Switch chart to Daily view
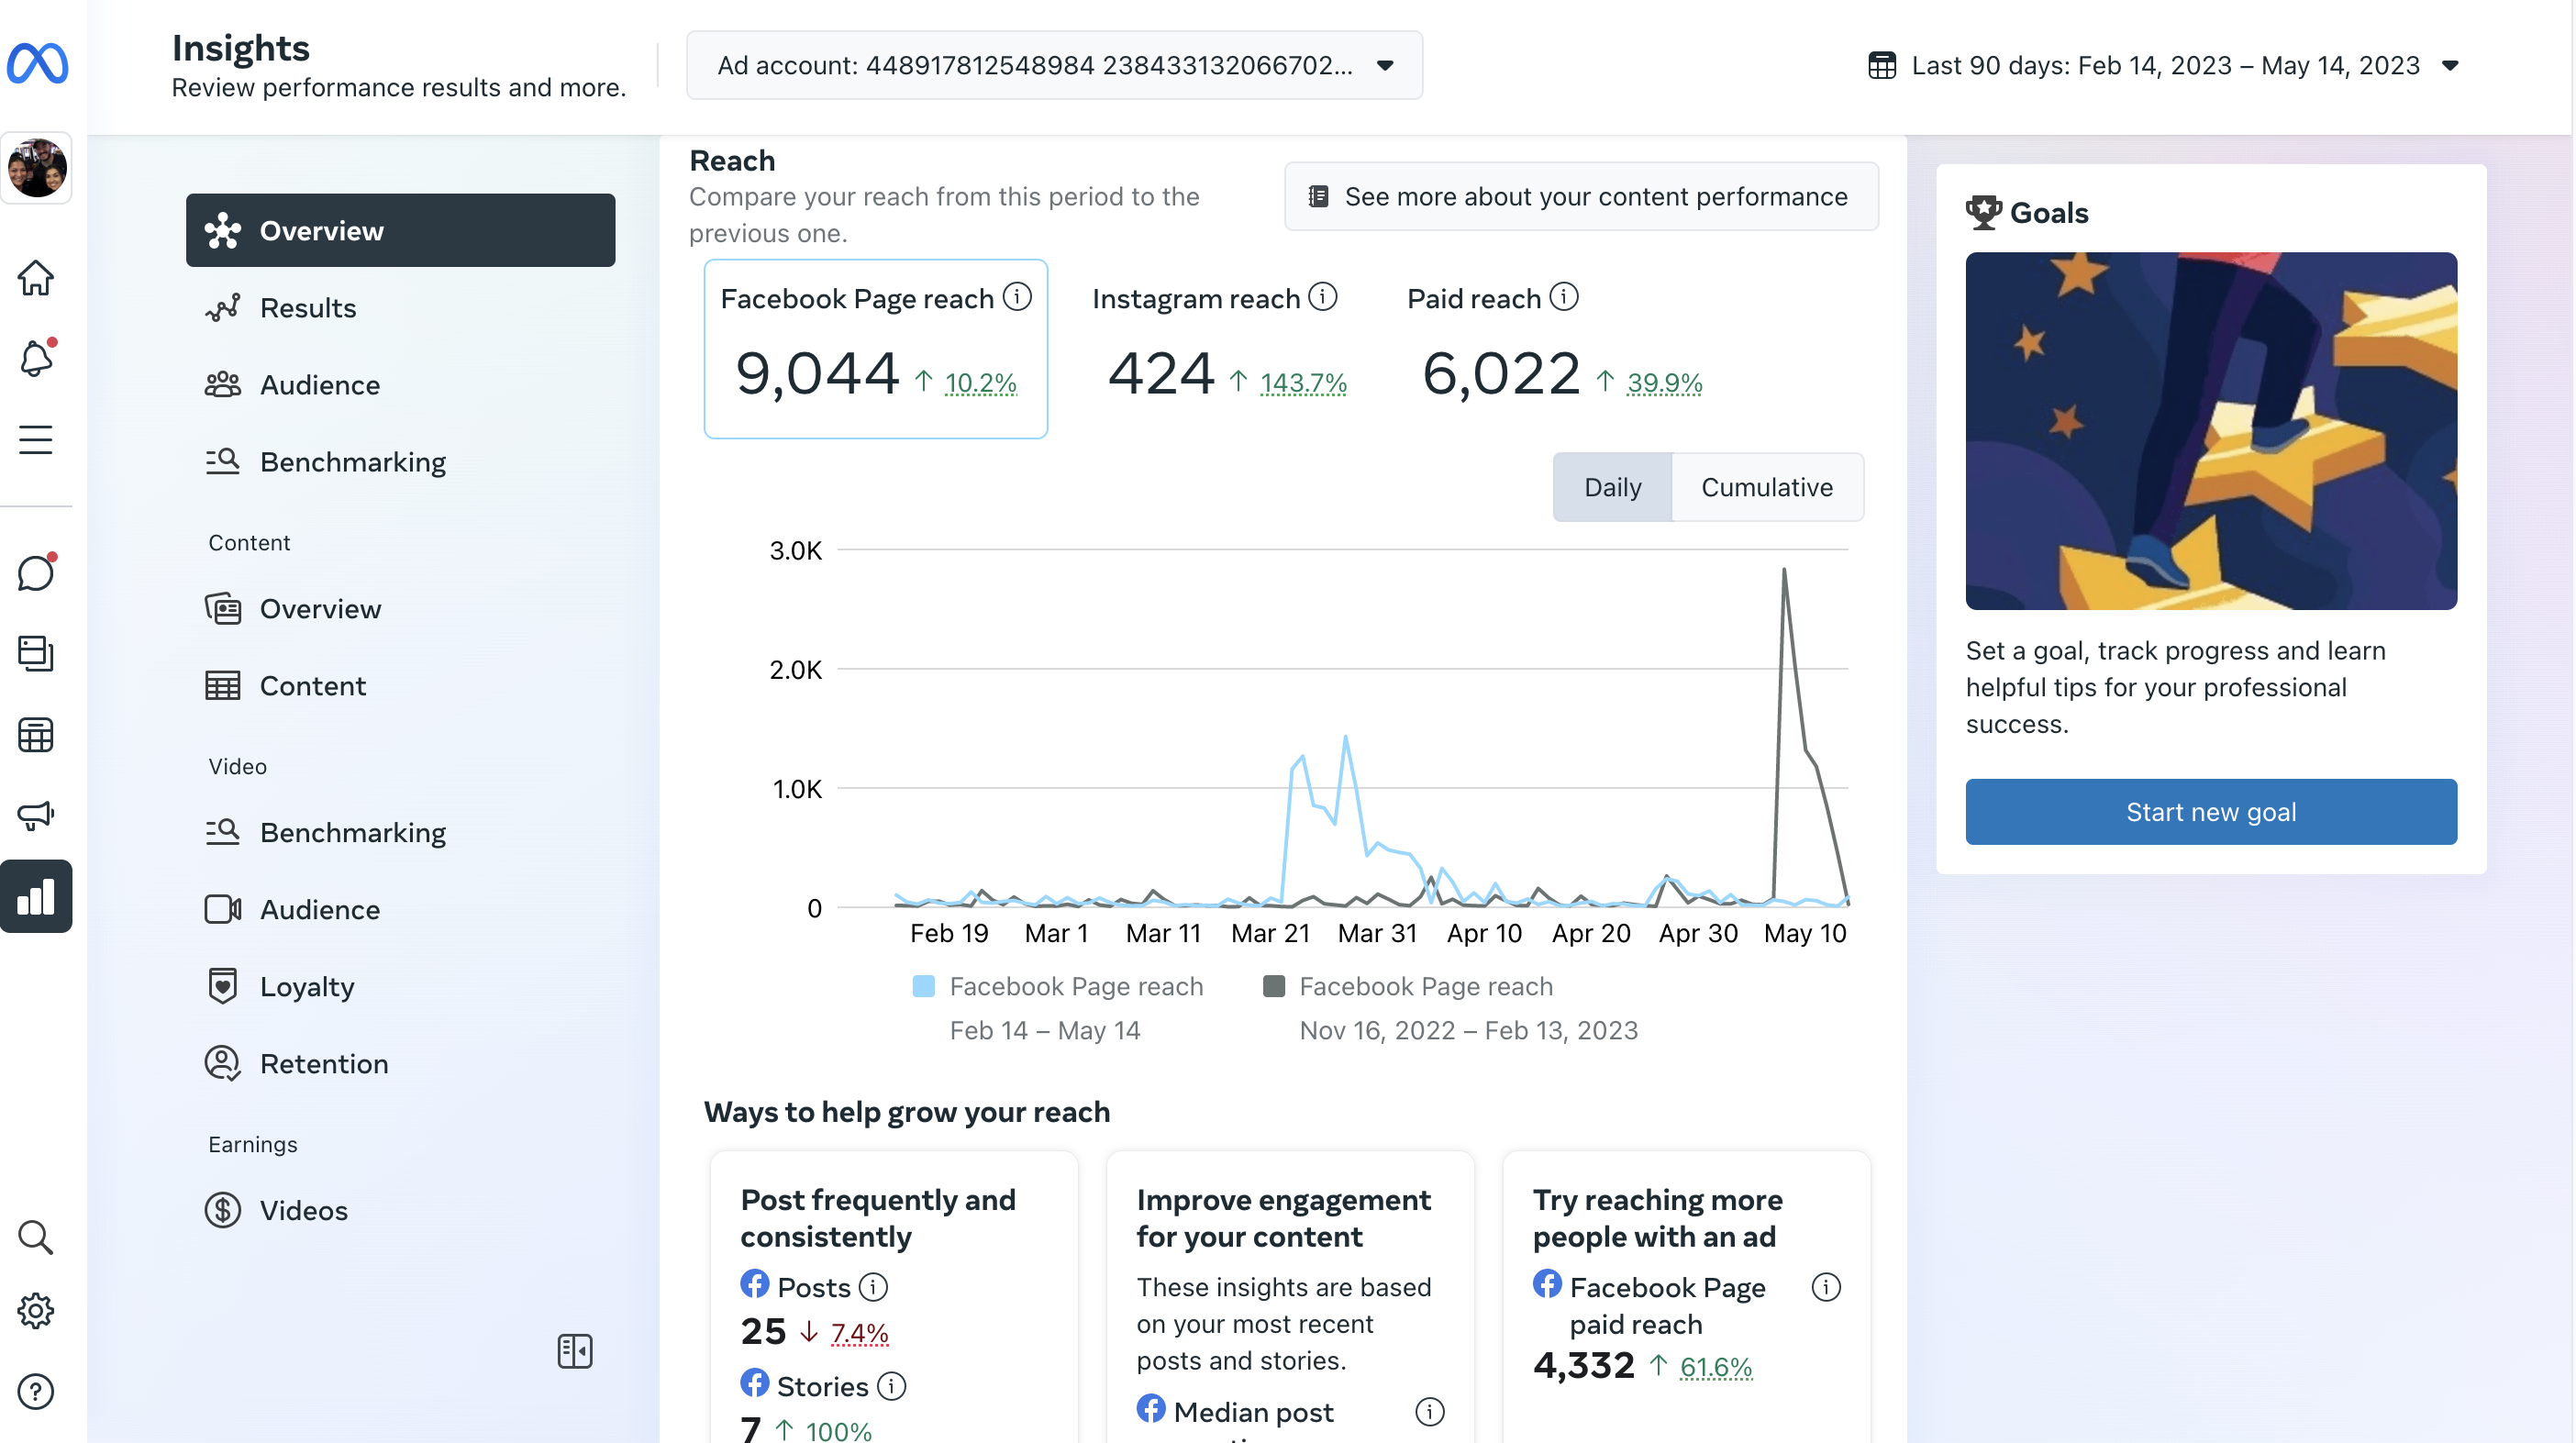This screenshot has width=2576, height=1443. pos(1612,487)
